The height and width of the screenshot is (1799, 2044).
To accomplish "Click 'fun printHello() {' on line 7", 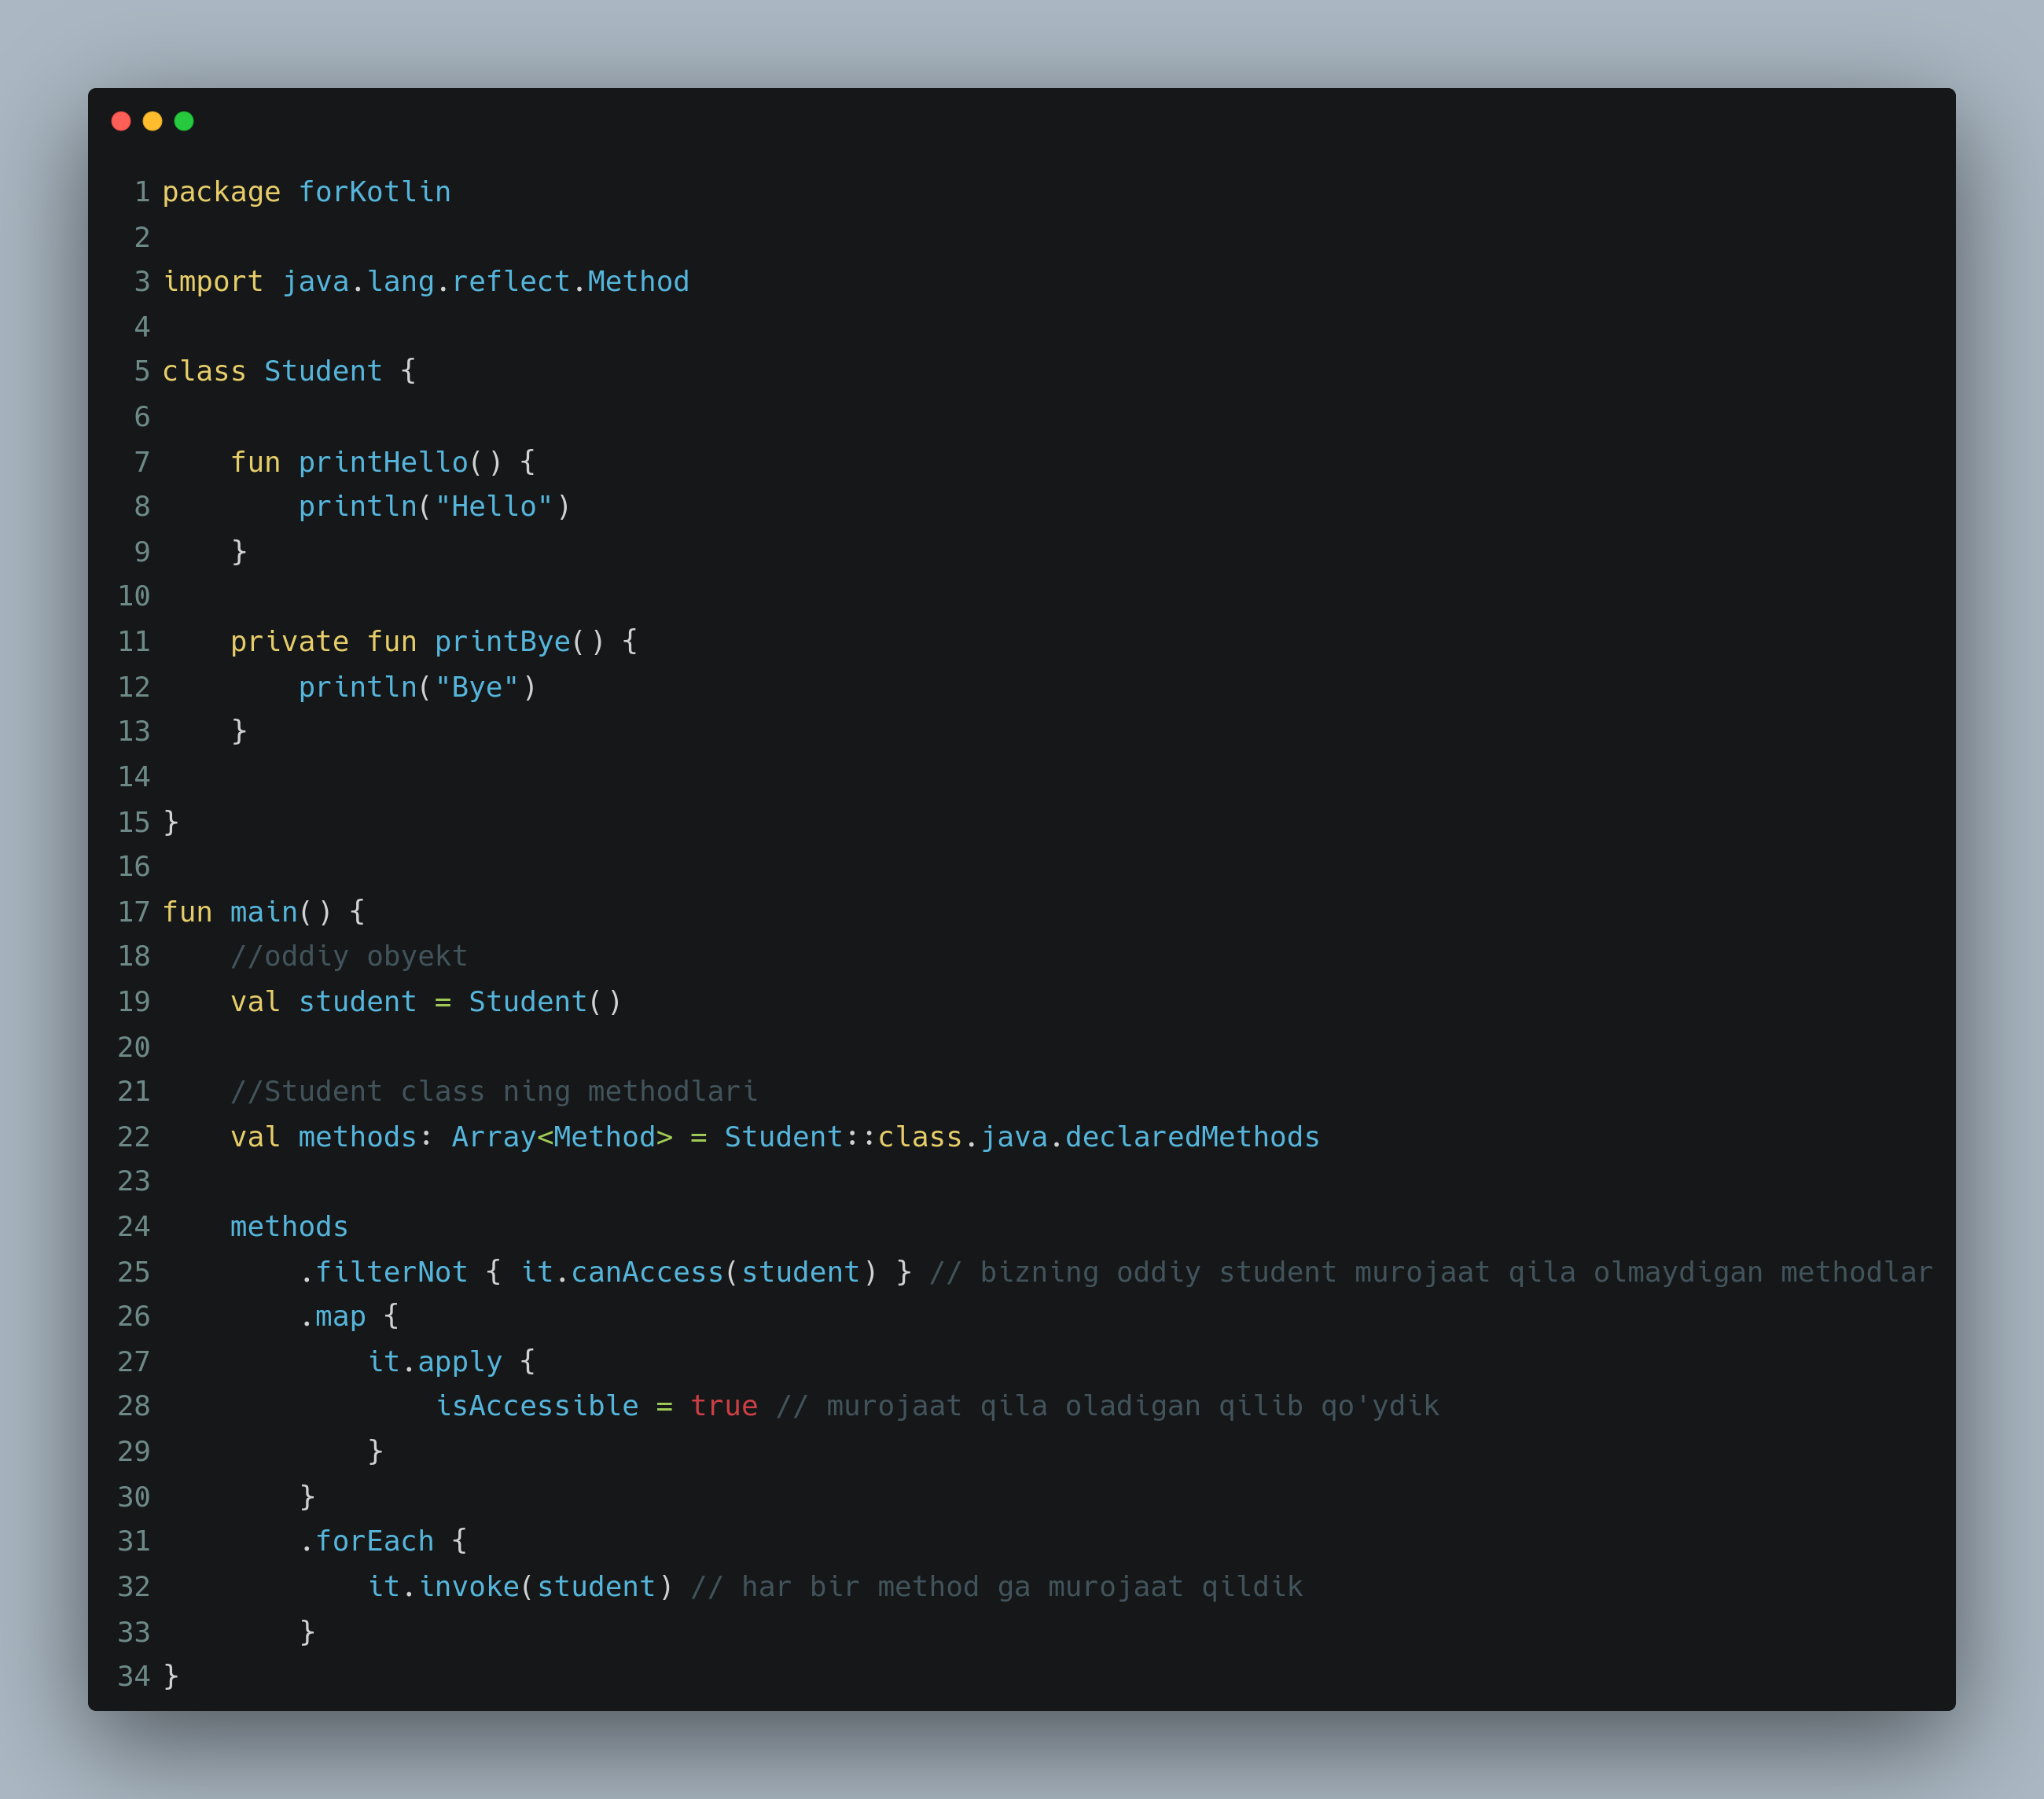I will (x=383, y=462).
